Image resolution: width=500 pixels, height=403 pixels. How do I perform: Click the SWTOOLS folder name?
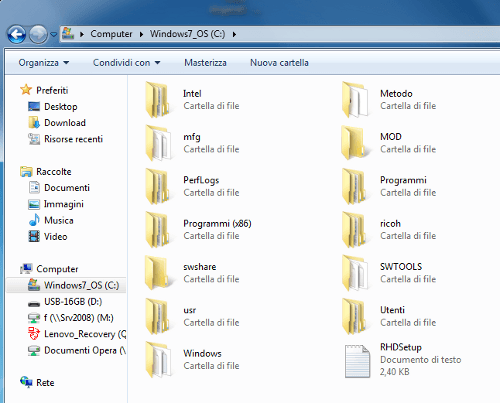tap(401, 267)
